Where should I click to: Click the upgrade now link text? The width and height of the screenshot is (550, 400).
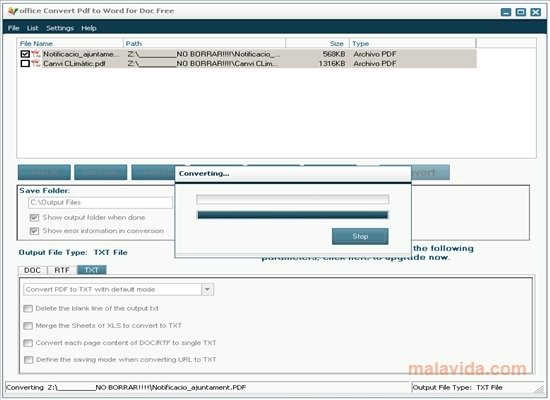(x=355, y=258)
